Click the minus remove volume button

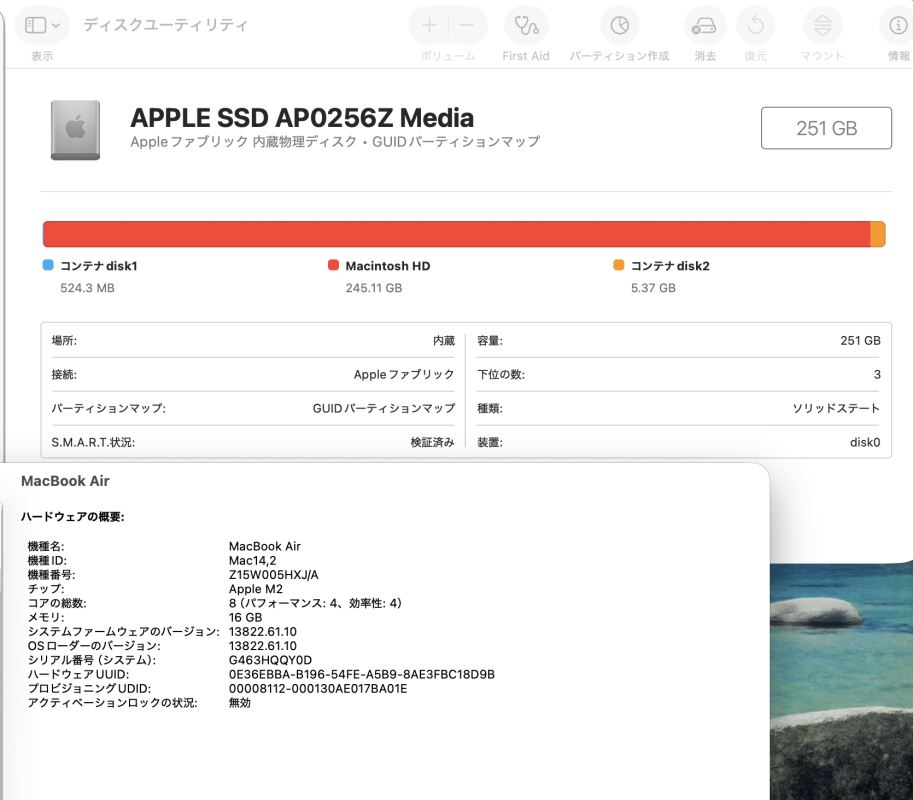pyautogui.click(x=466, y=25)
